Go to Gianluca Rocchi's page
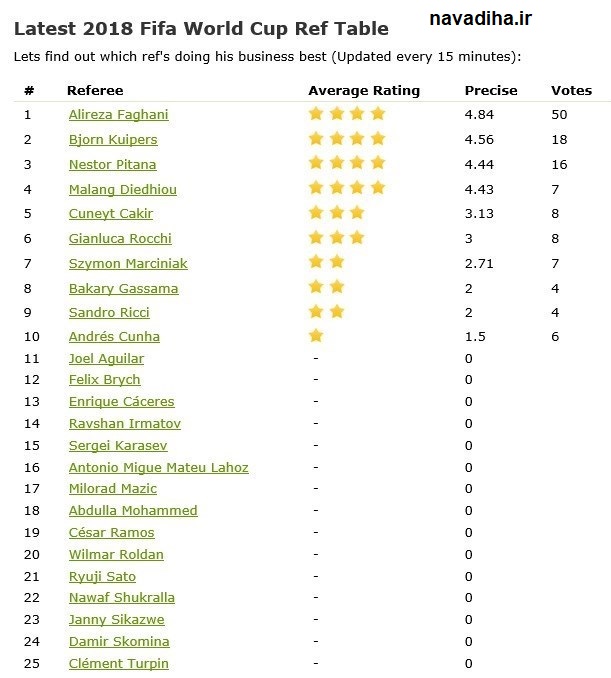Image resolution: width=611 pixels, height=678 pixels. click(120, 239)
